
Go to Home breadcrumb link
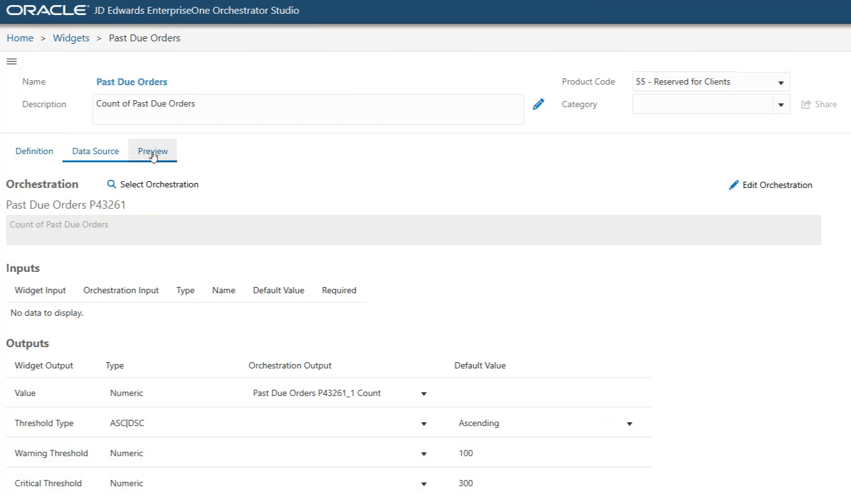point(20,38)
